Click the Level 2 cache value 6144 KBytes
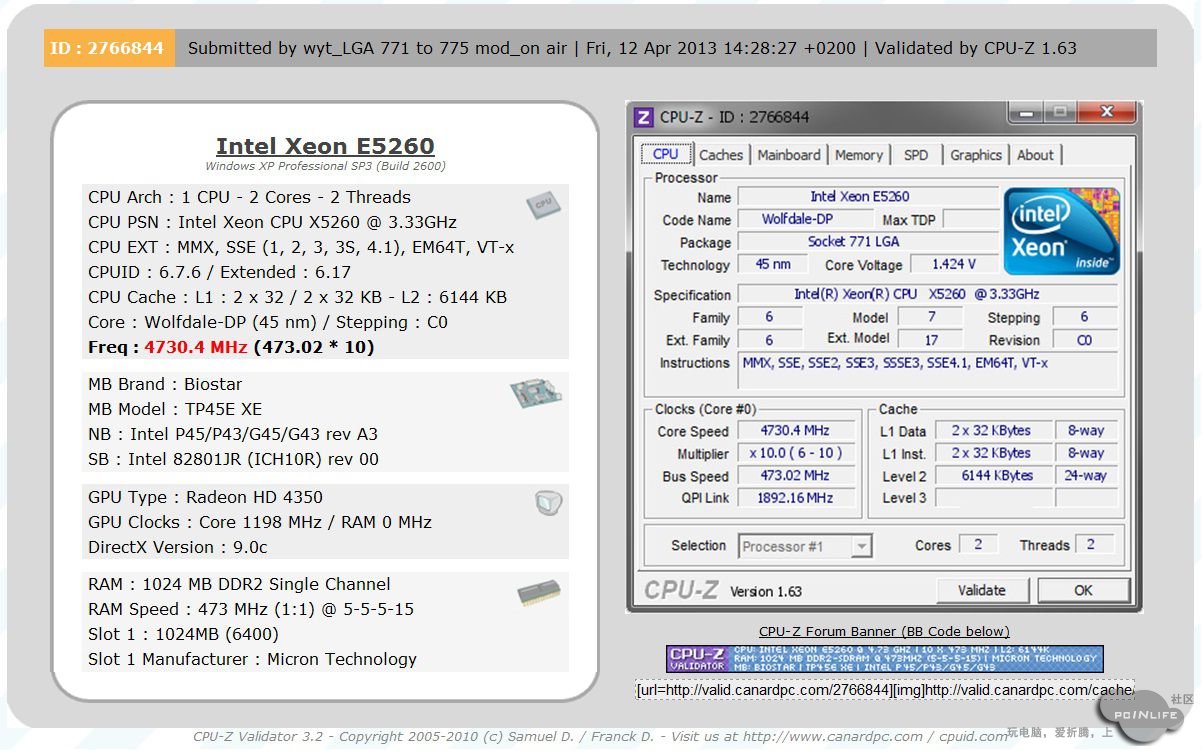The height and width of the screenshot is (751, 1202). 993,476
